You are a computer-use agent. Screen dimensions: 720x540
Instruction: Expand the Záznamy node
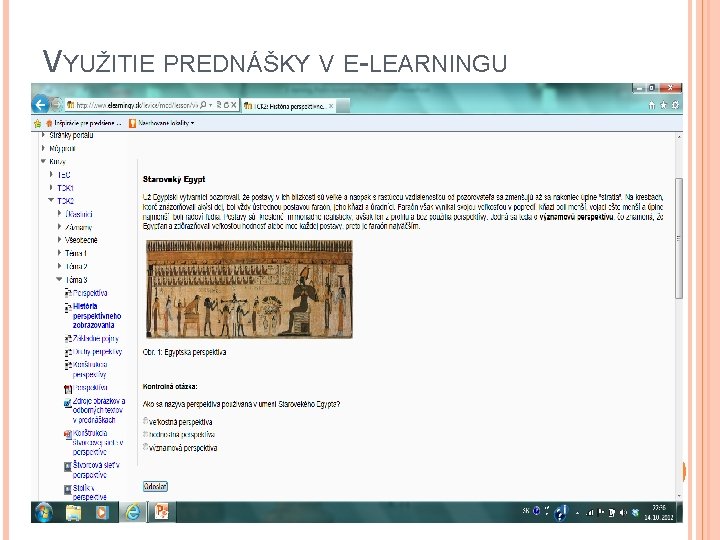coord(59,226)
